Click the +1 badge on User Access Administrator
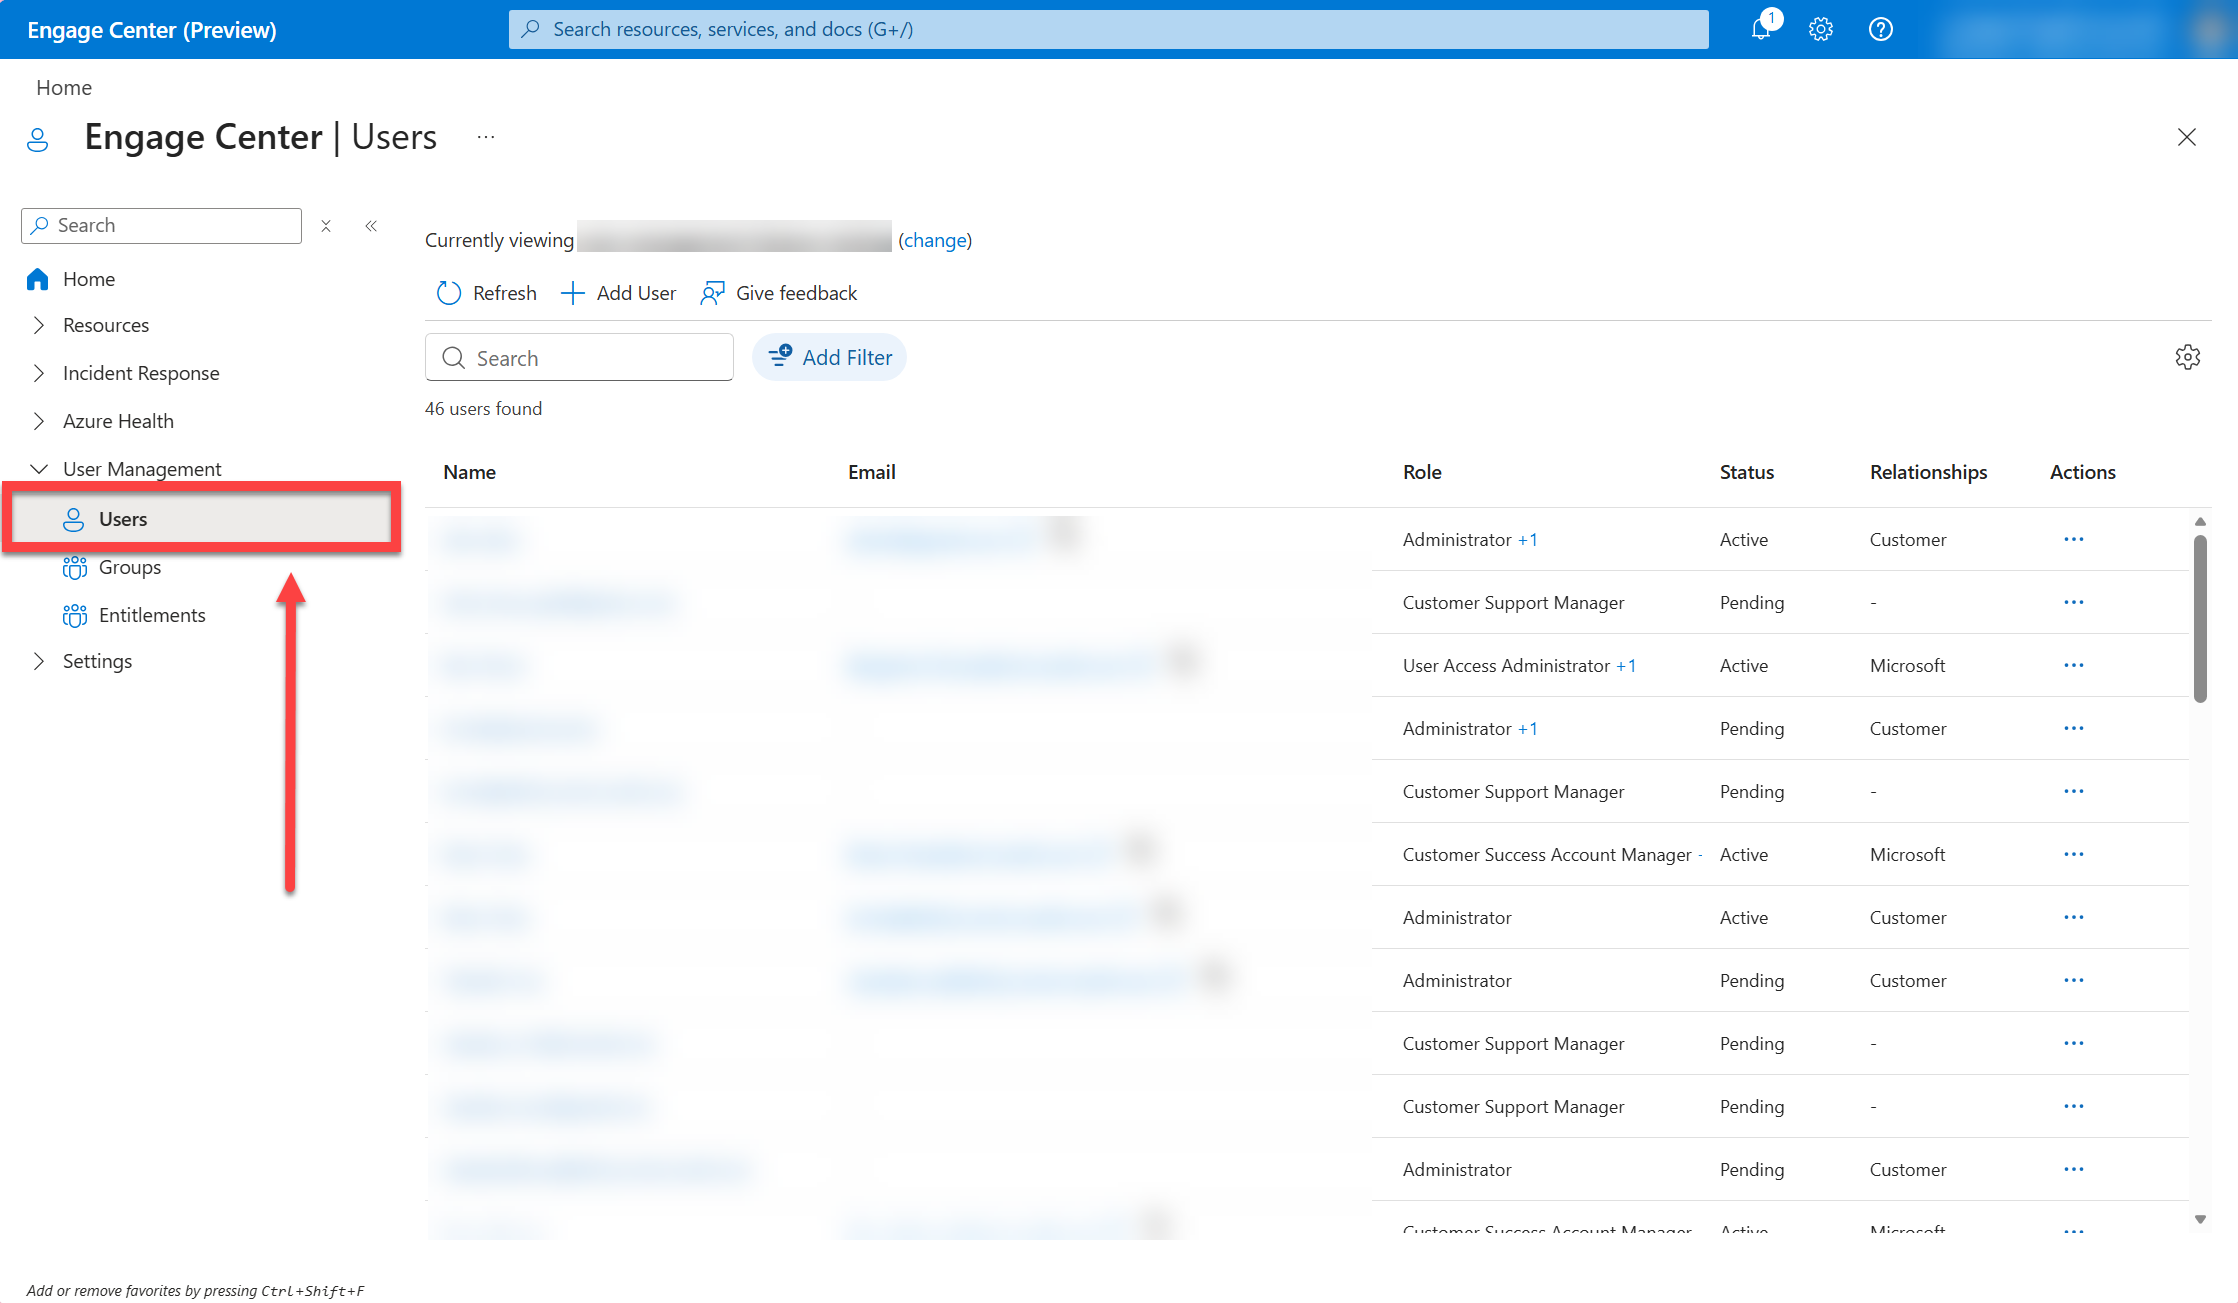2238x1303 pixels. [1626, 665]
